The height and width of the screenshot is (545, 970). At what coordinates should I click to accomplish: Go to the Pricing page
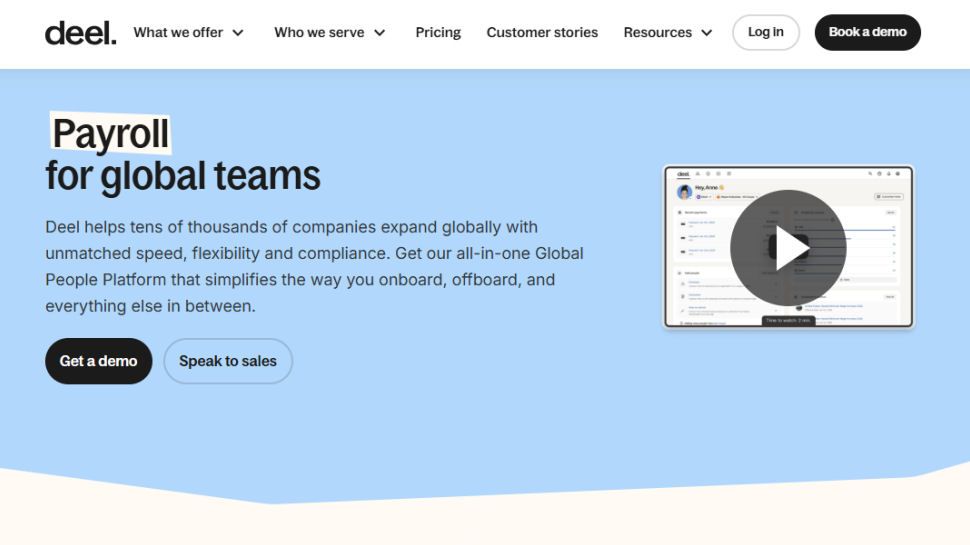click(x=438, y=32)
